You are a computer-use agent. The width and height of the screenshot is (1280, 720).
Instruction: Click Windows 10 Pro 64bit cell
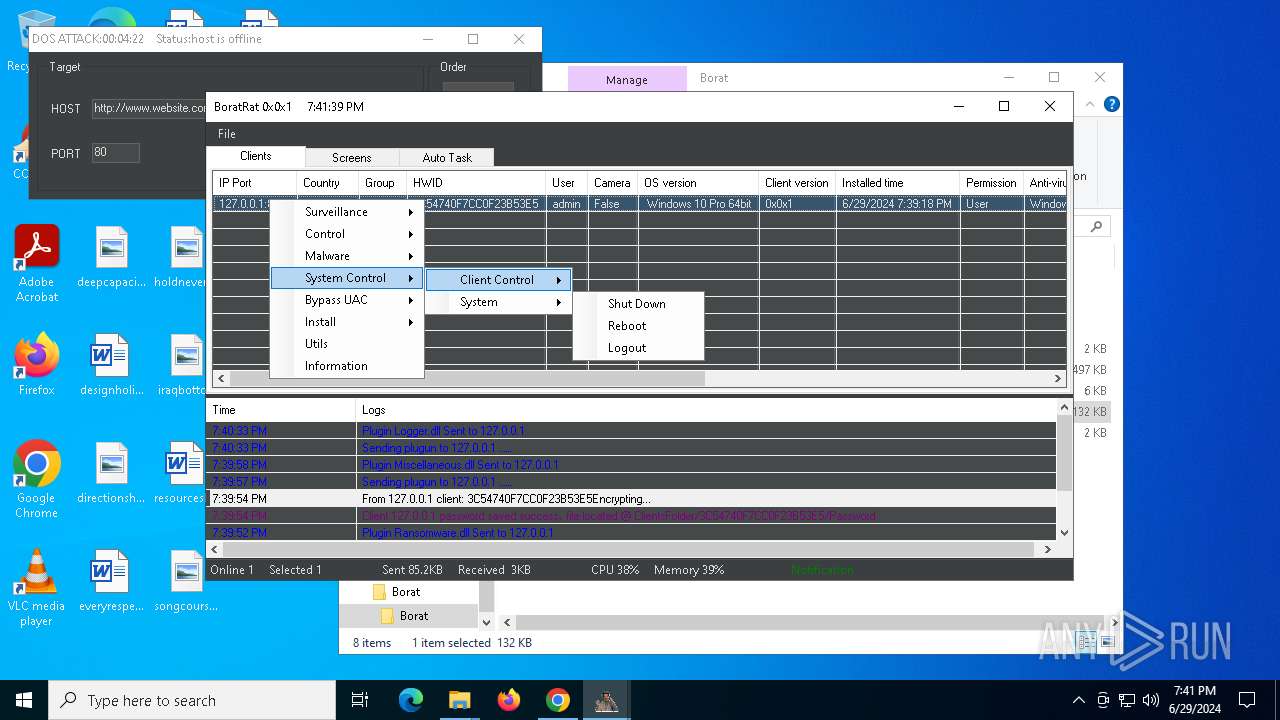click(698, 204)
